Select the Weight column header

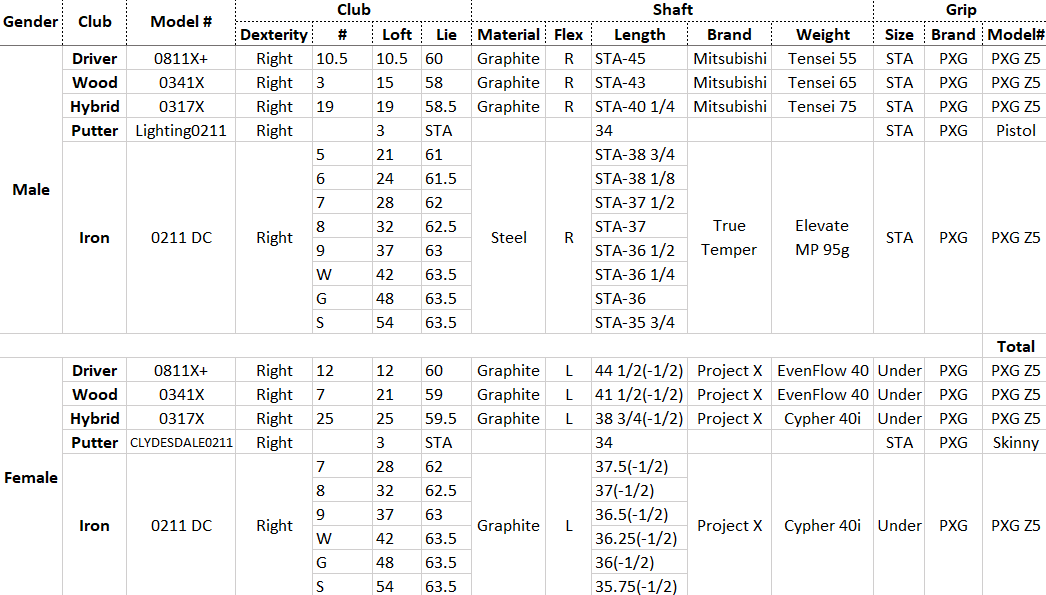point(823,34)
